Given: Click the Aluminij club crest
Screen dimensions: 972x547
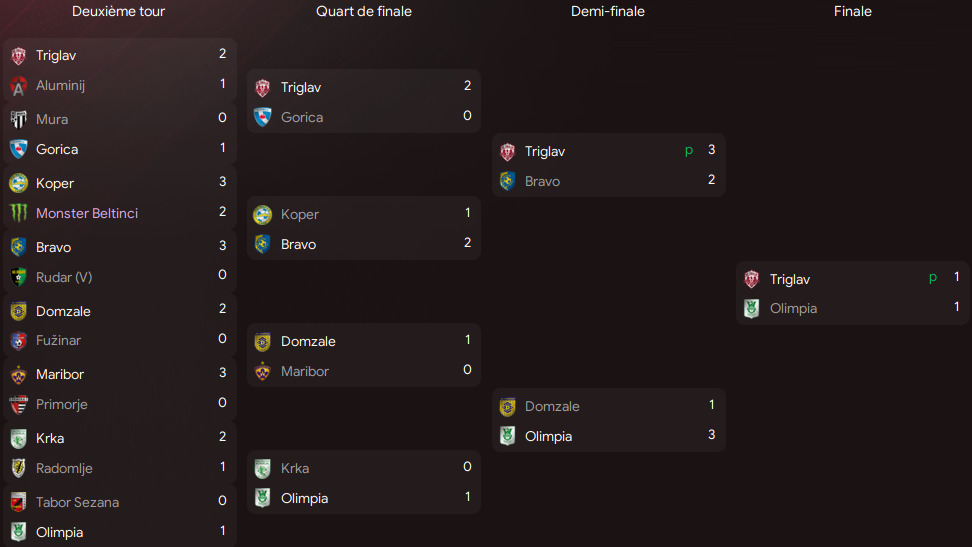Looking at the screenshot, I should pyautogui.click(x=18, y=86).
